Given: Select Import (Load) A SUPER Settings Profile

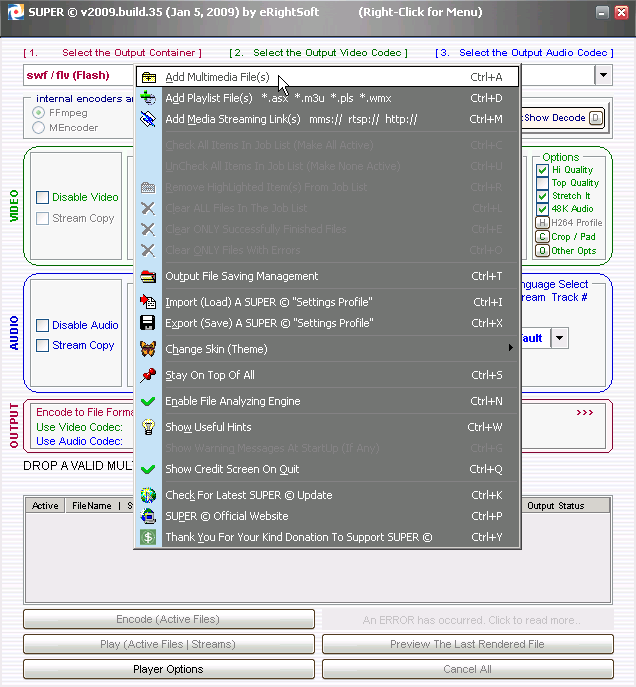Looking at the screenshot, I should [327, 302].
